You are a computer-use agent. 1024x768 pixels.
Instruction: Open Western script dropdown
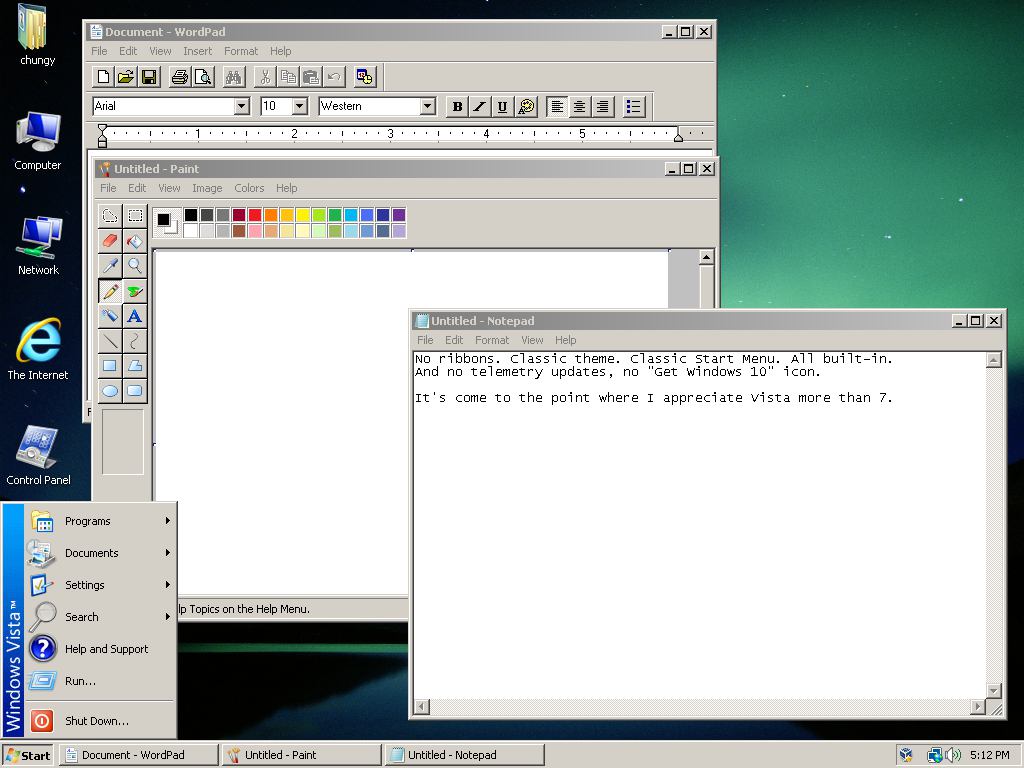(428, 106)
